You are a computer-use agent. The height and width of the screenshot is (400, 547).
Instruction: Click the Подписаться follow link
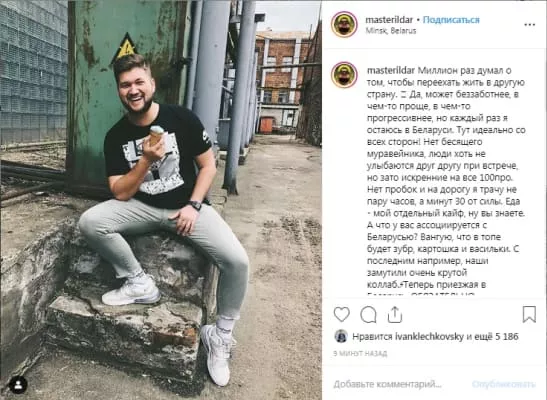[451, 20]
